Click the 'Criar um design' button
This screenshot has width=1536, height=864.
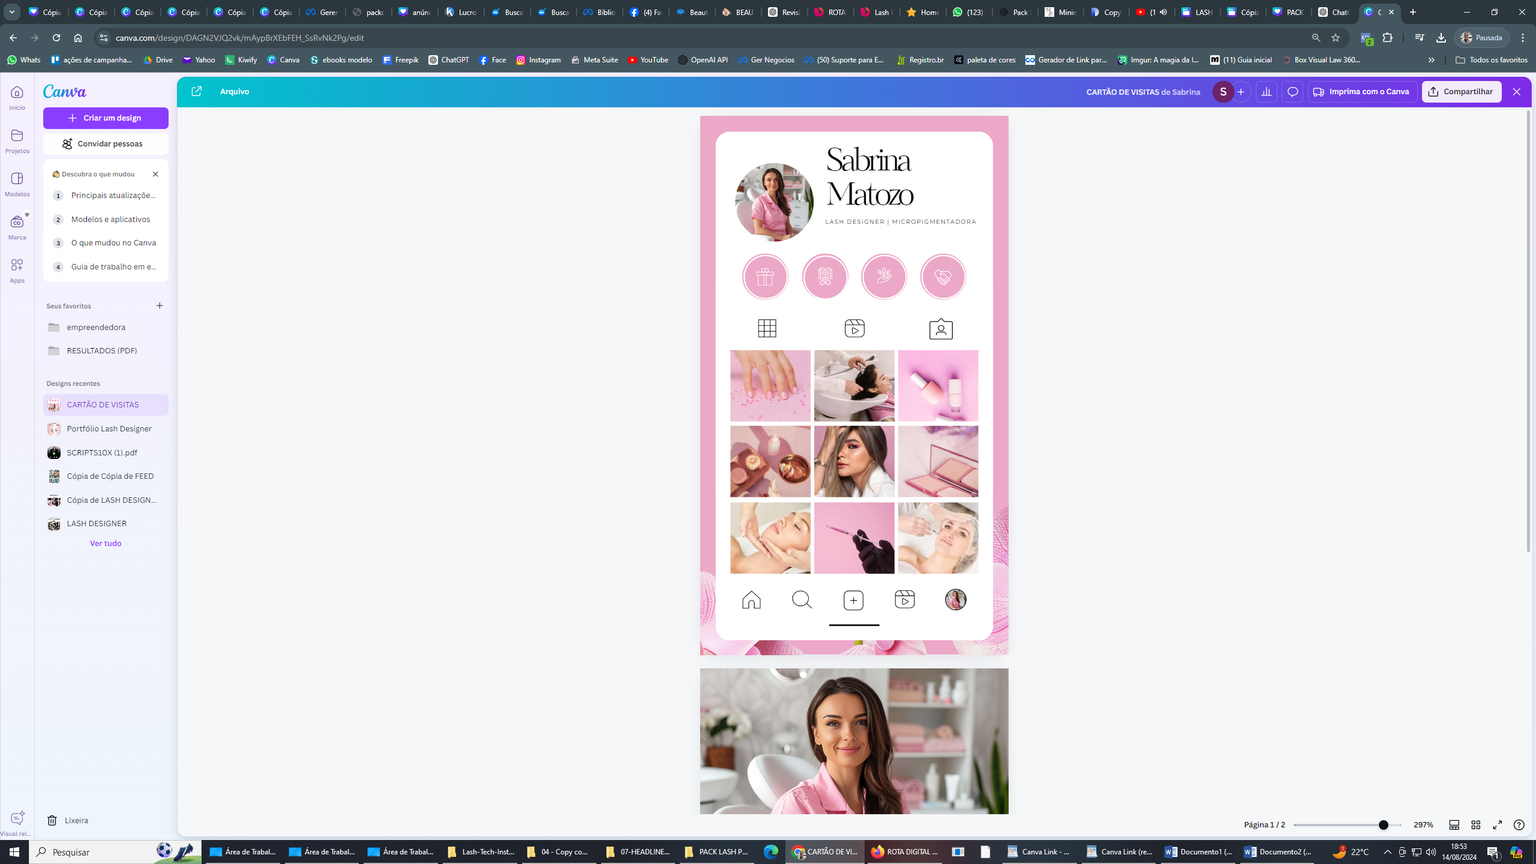pyautogui.click(x=106, y=118)
